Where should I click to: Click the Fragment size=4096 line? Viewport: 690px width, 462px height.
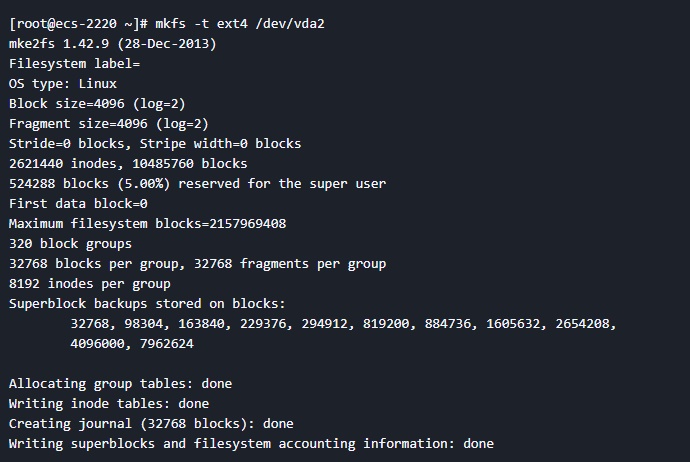coord(109,124)
